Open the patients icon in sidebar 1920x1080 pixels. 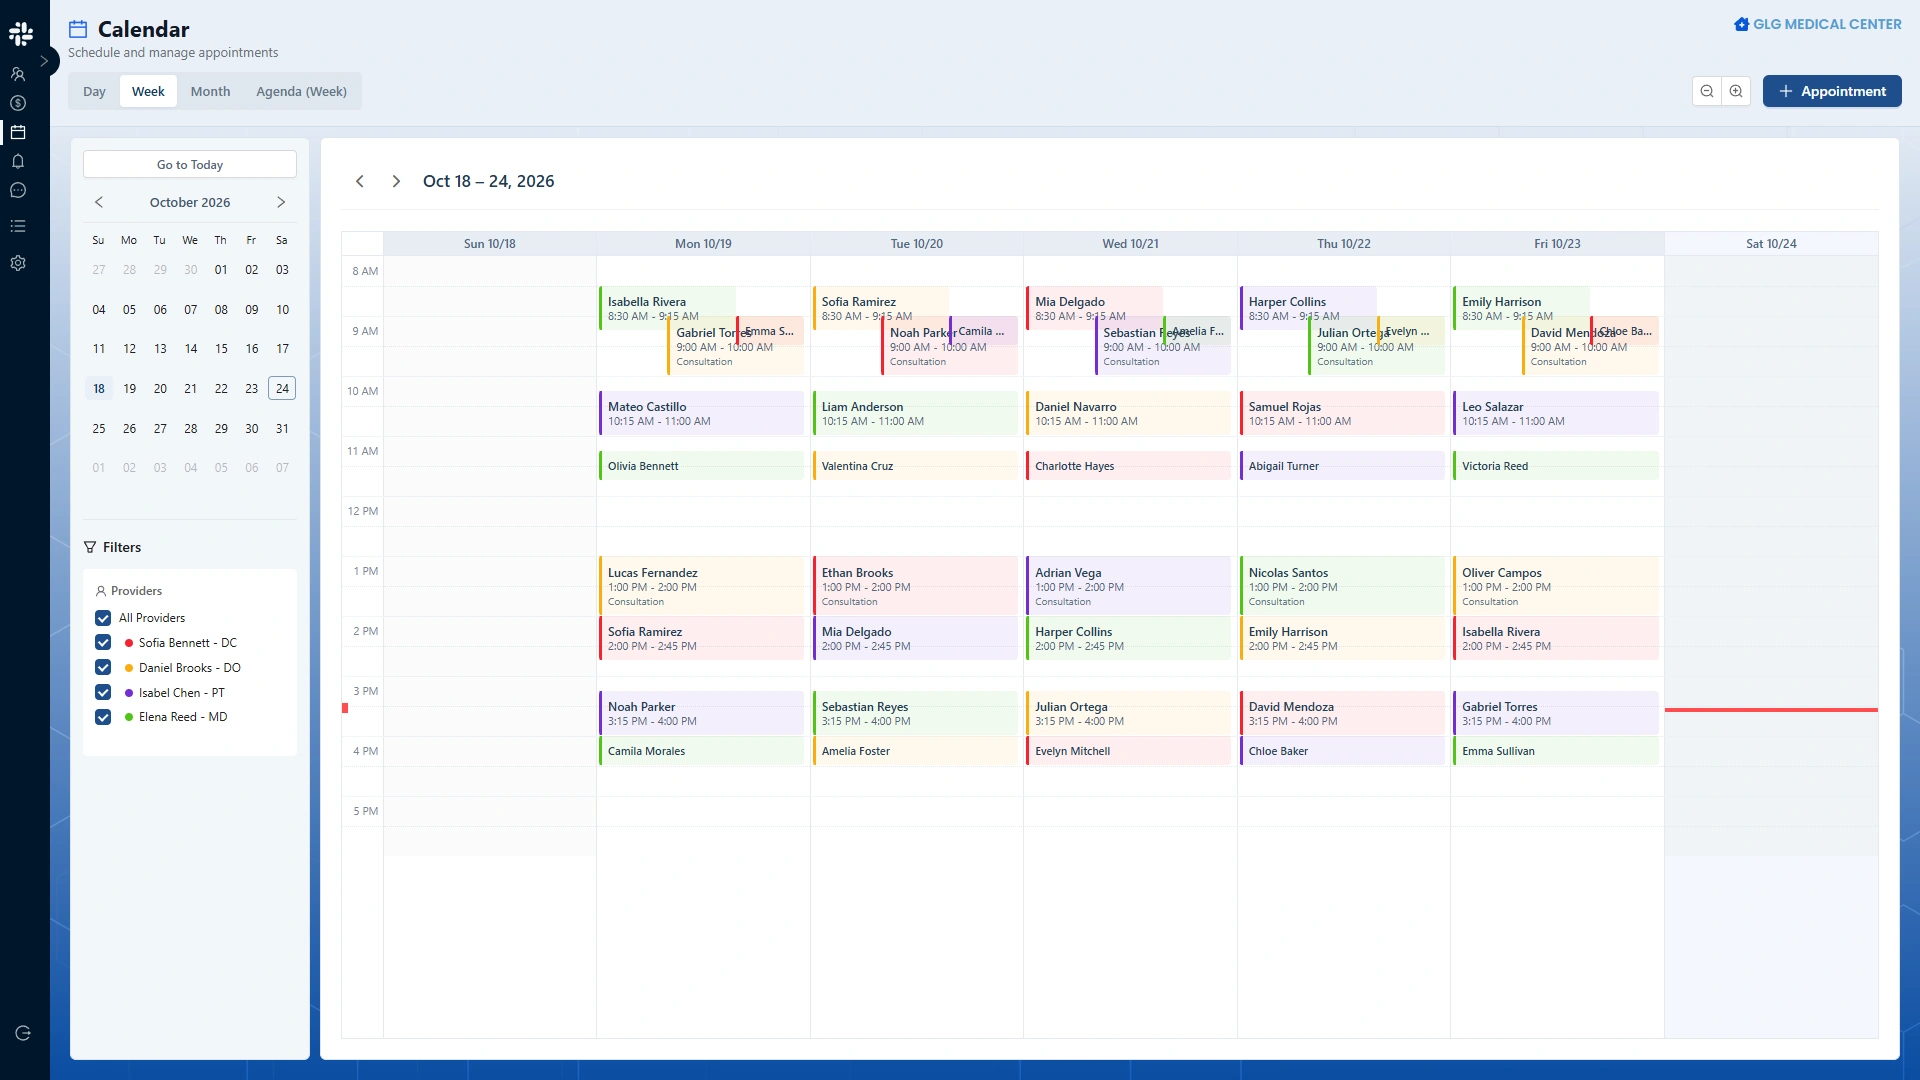(18, 74)
